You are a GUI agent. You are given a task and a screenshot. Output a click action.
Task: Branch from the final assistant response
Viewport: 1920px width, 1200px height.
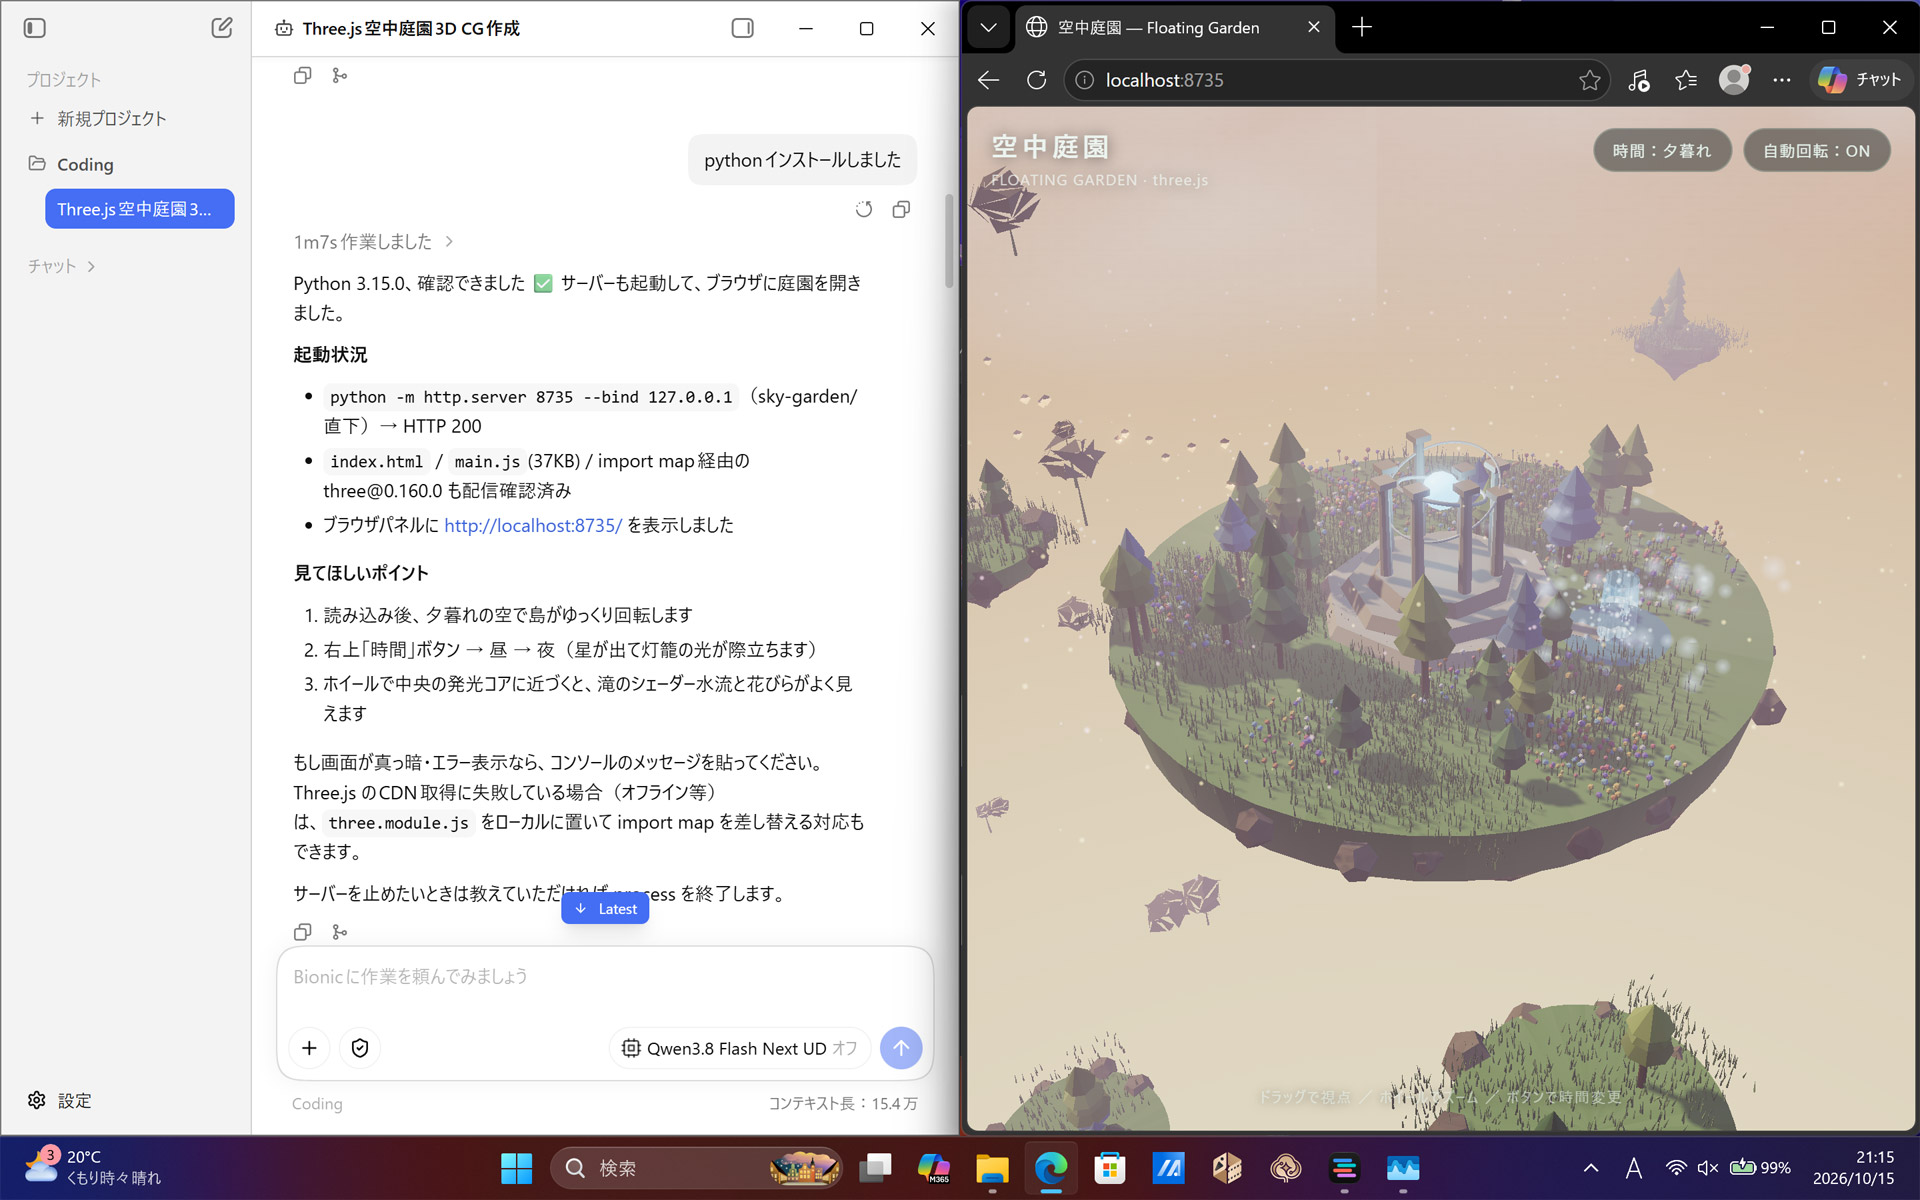[340, 932]
